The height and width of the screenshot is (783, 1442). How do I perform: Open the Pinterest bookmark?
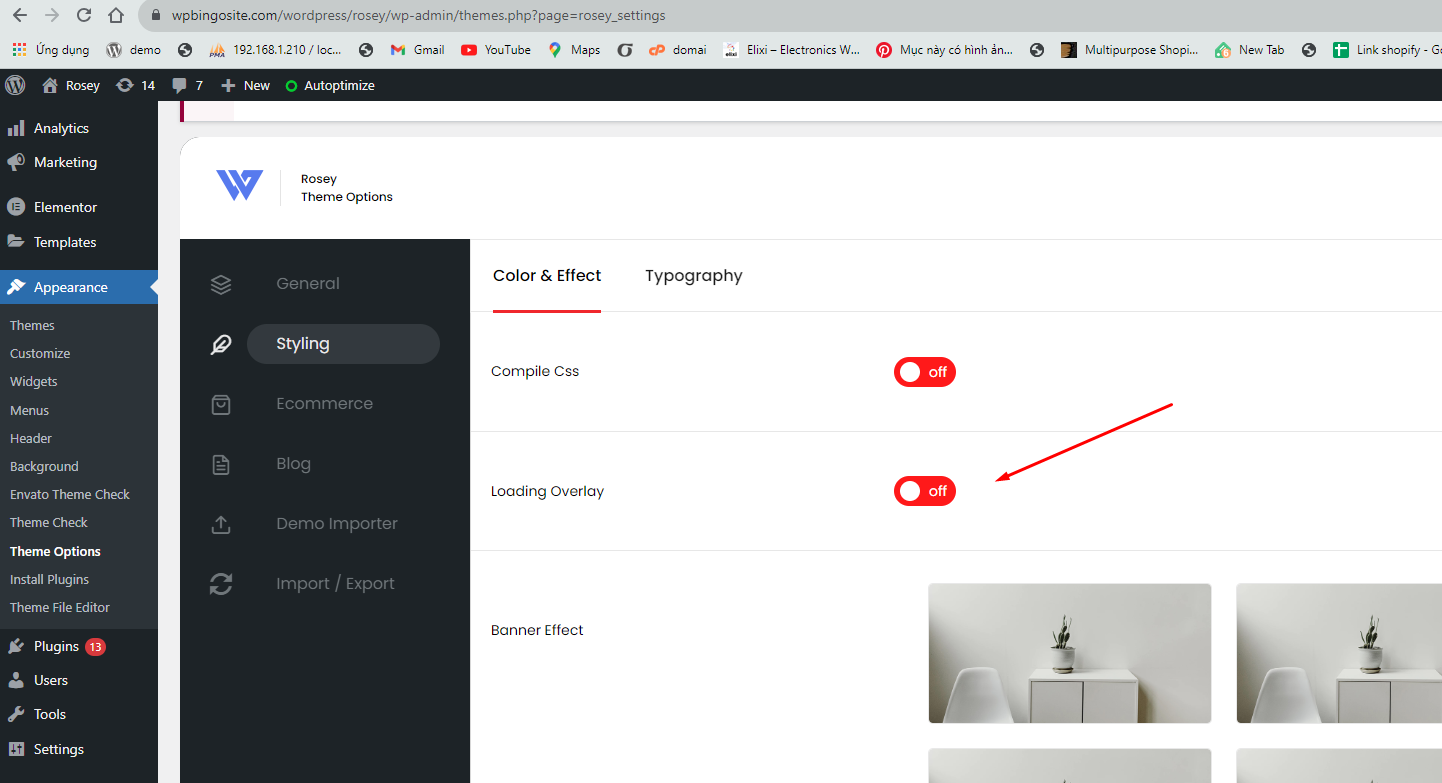tap(944, 49)
